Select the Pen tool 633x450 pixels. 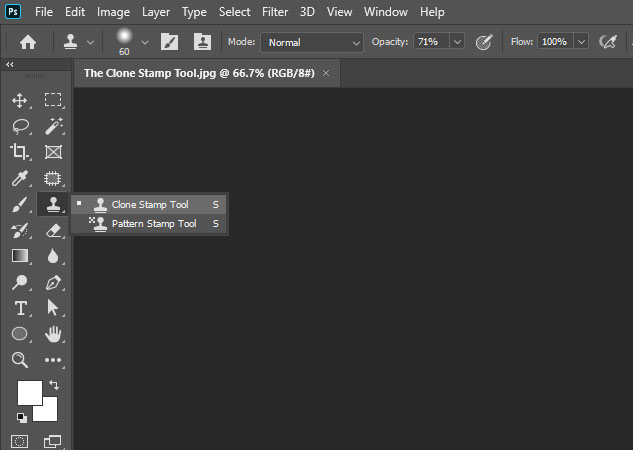coord(53,283)
